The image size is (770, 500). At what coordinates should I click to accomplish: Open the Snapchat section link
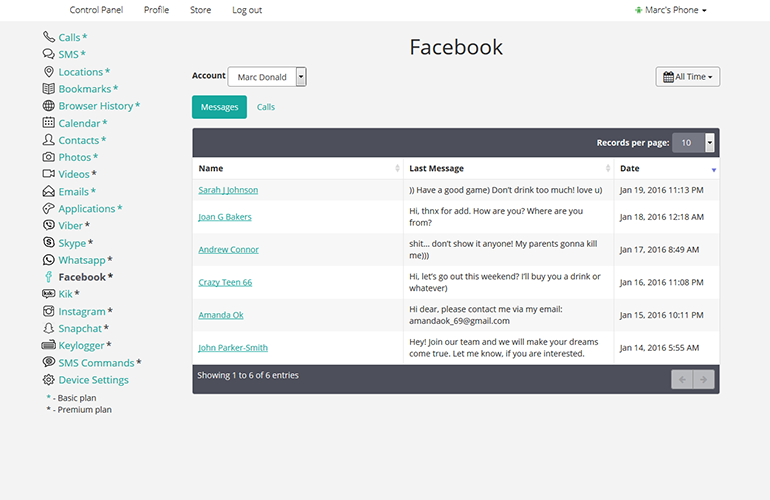(x=80, y=328)
